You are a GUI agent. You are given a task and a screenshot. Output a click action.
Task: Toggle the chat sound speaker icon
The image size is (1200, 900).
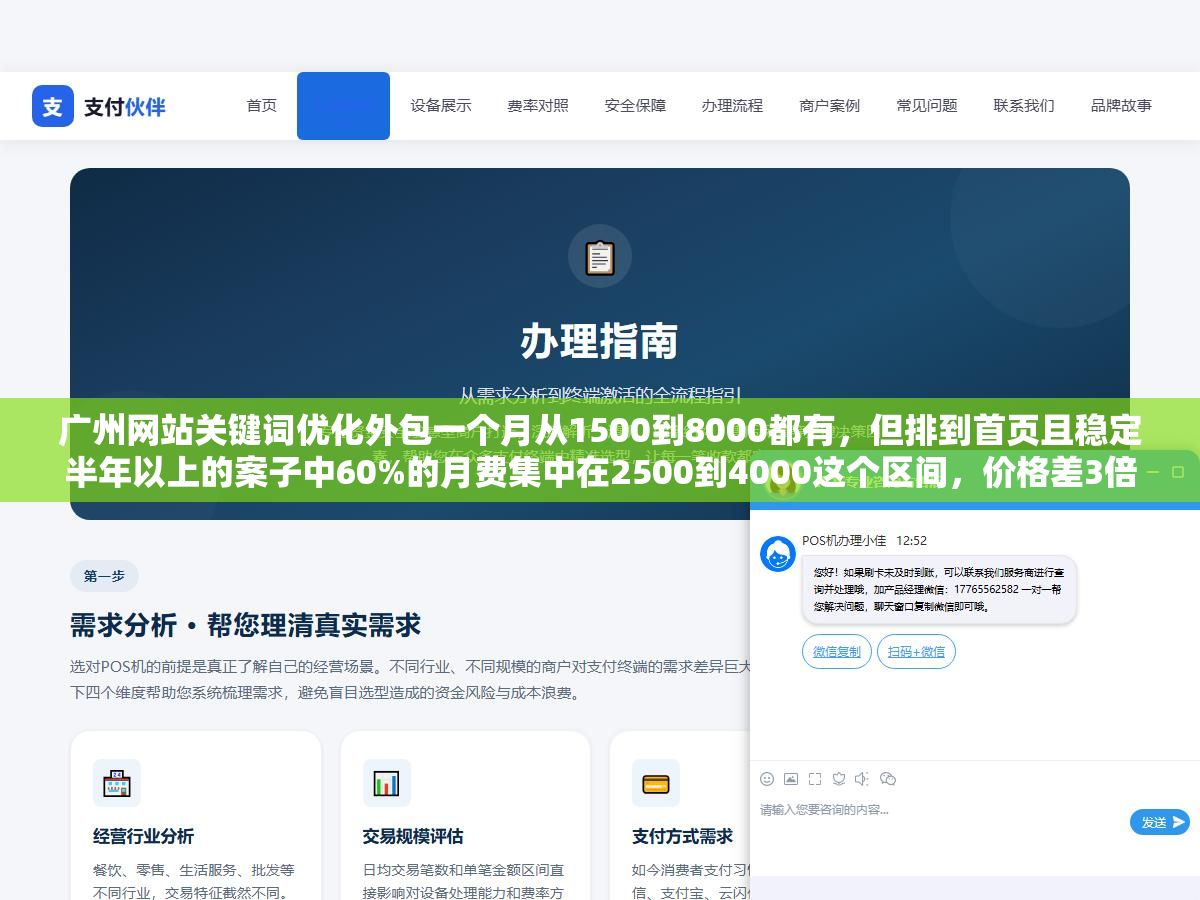click(x=863, y=778)
